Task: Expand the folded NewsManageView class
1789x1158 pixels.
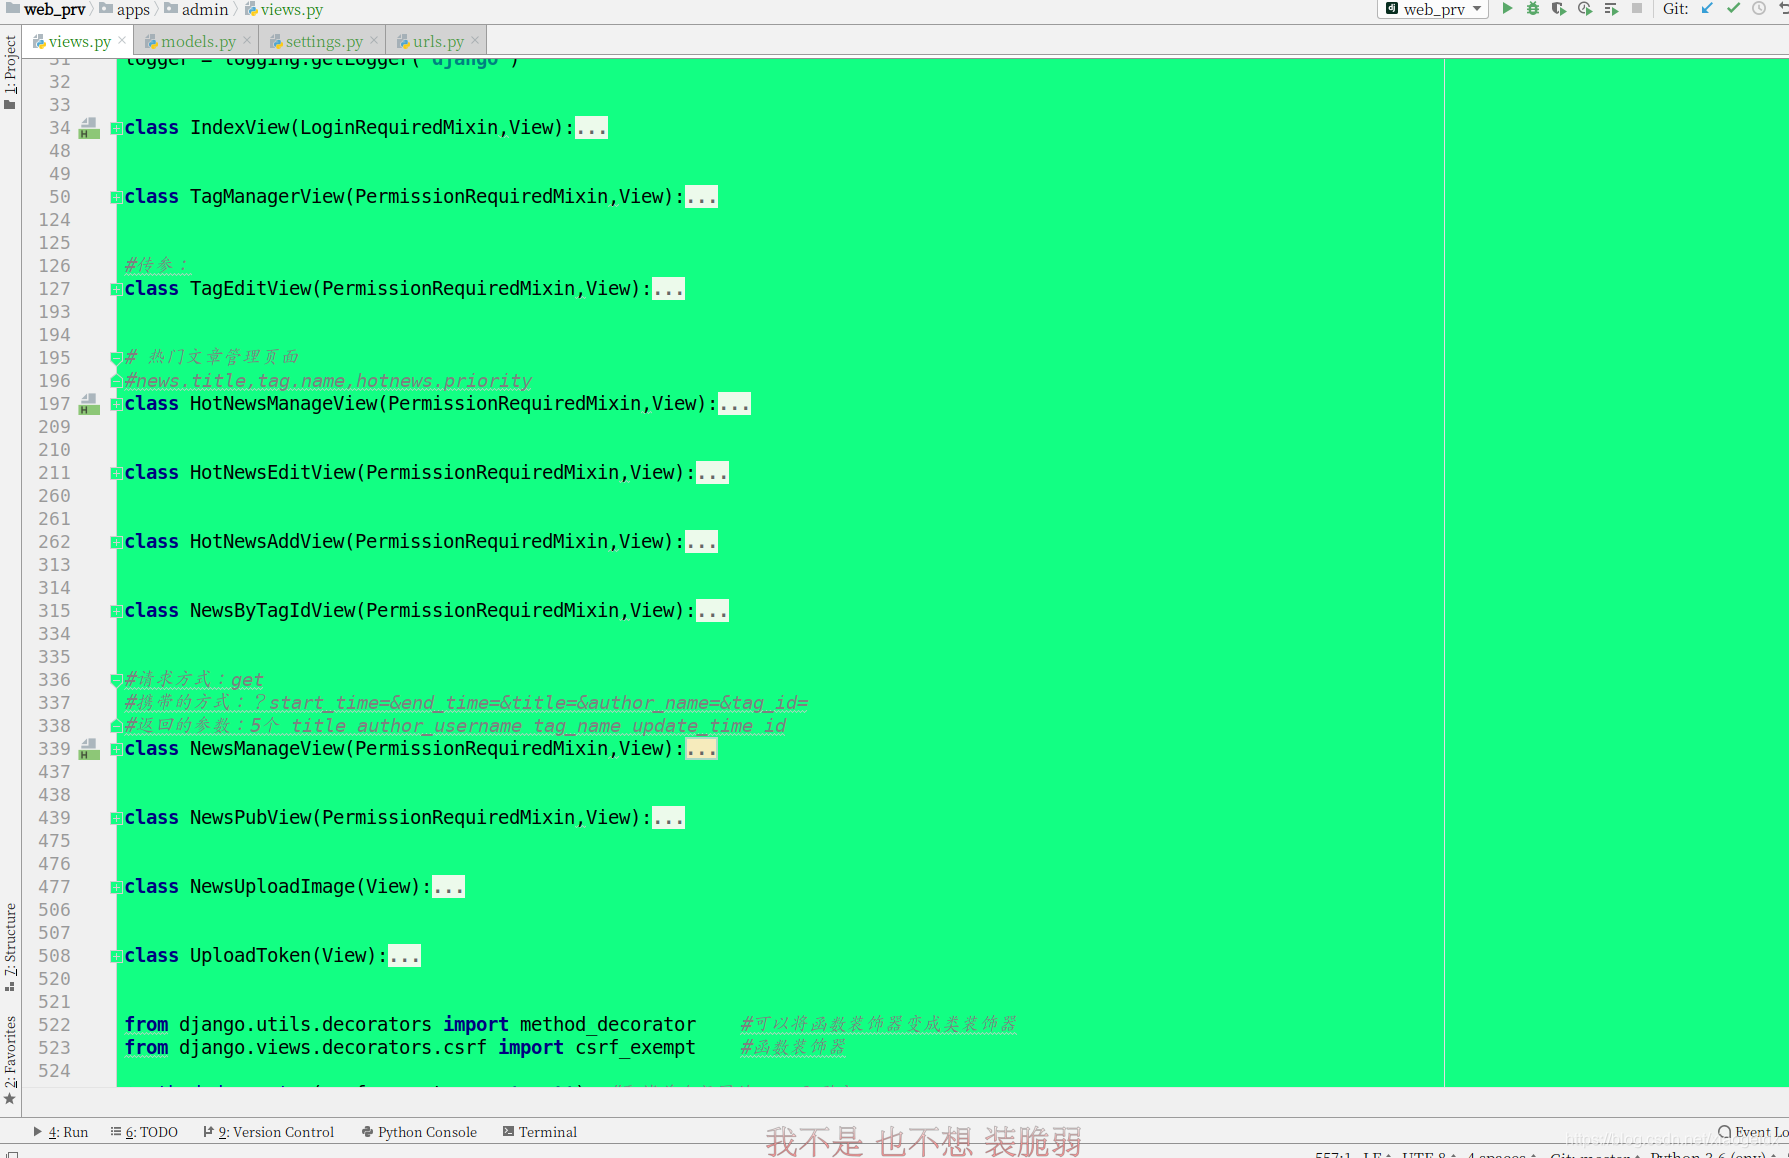Action: (116, 749)
